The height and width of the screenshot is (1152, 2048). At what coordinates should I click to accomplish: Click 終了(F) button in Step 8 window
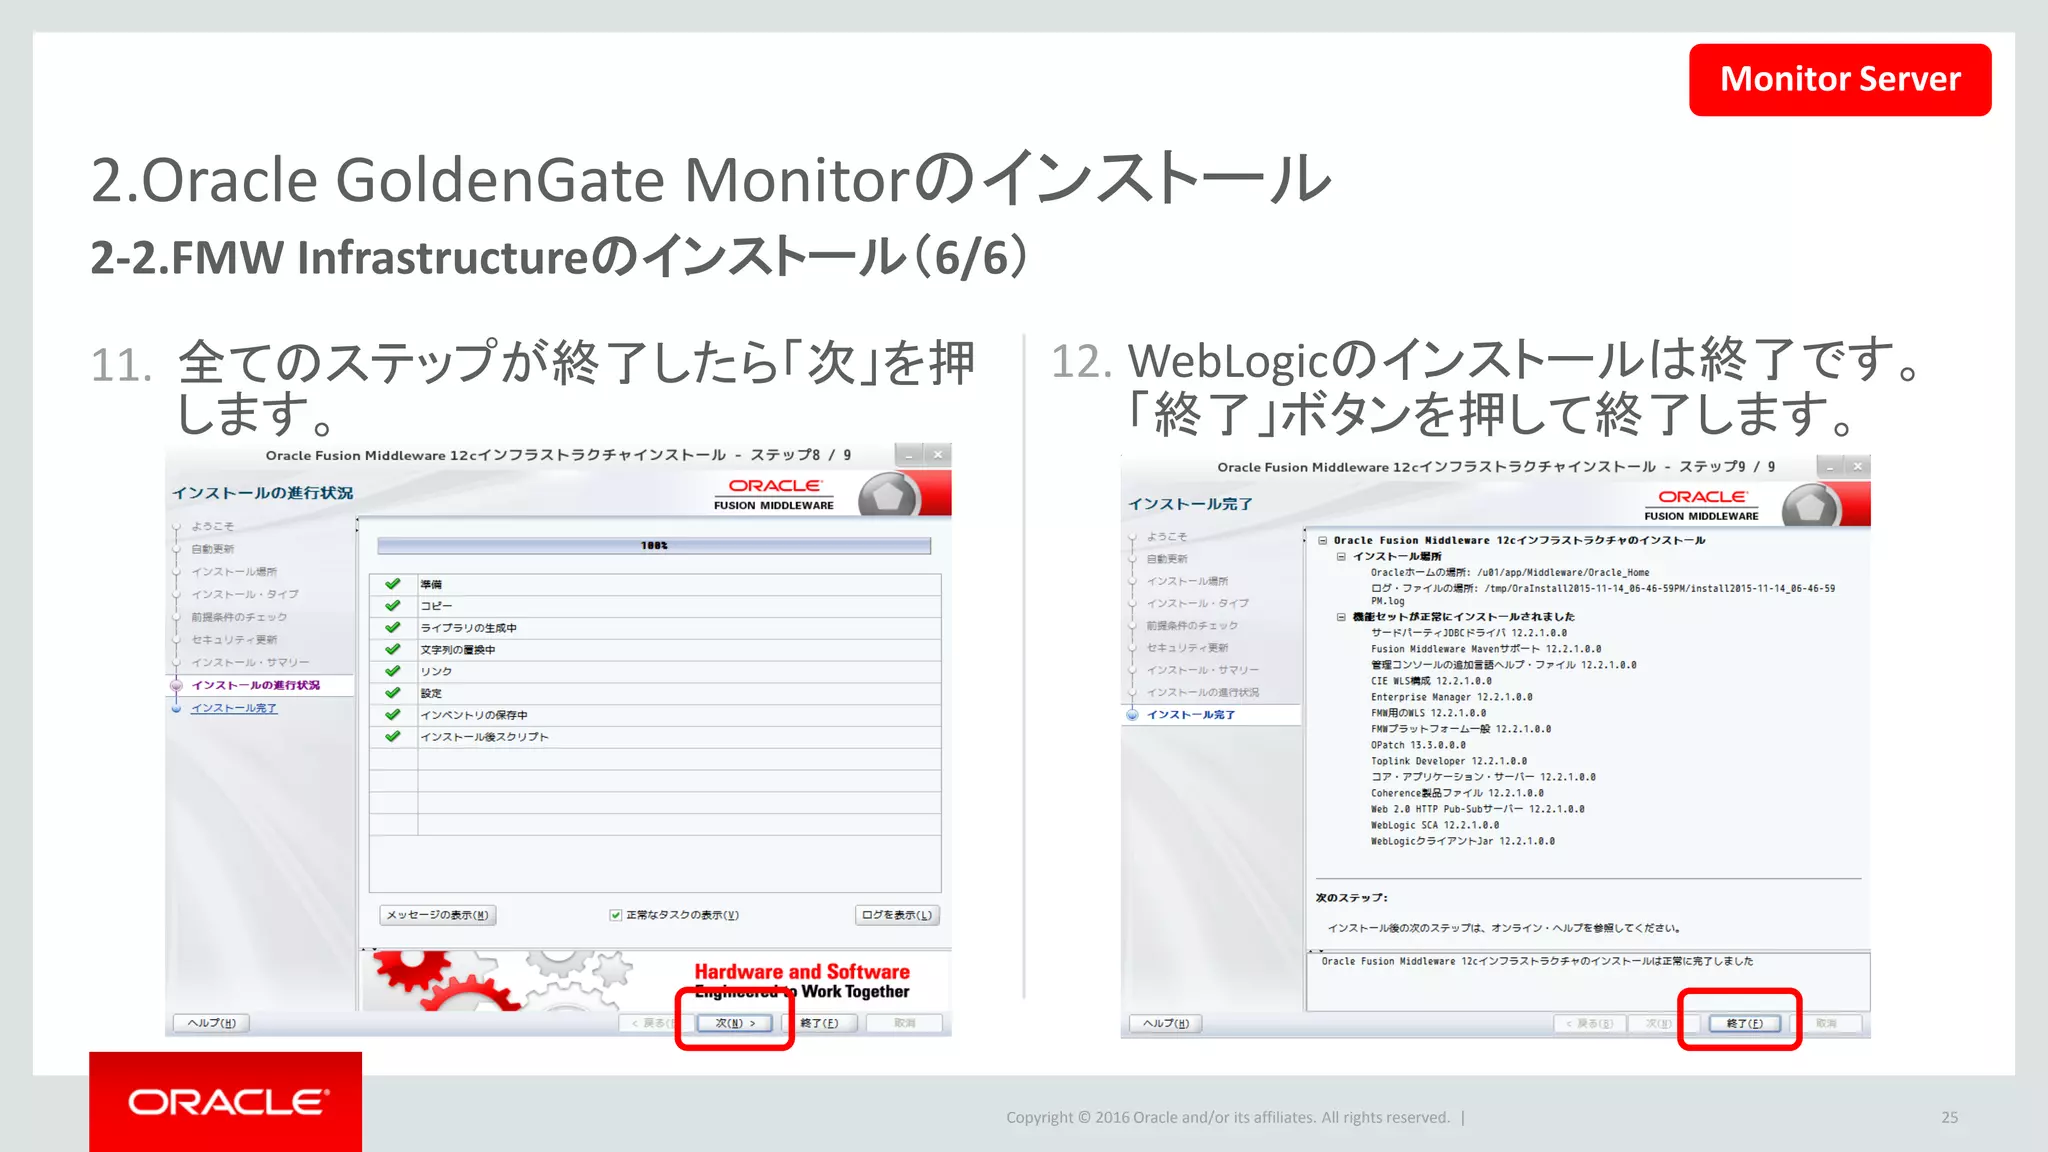[x=820, y=1023]
